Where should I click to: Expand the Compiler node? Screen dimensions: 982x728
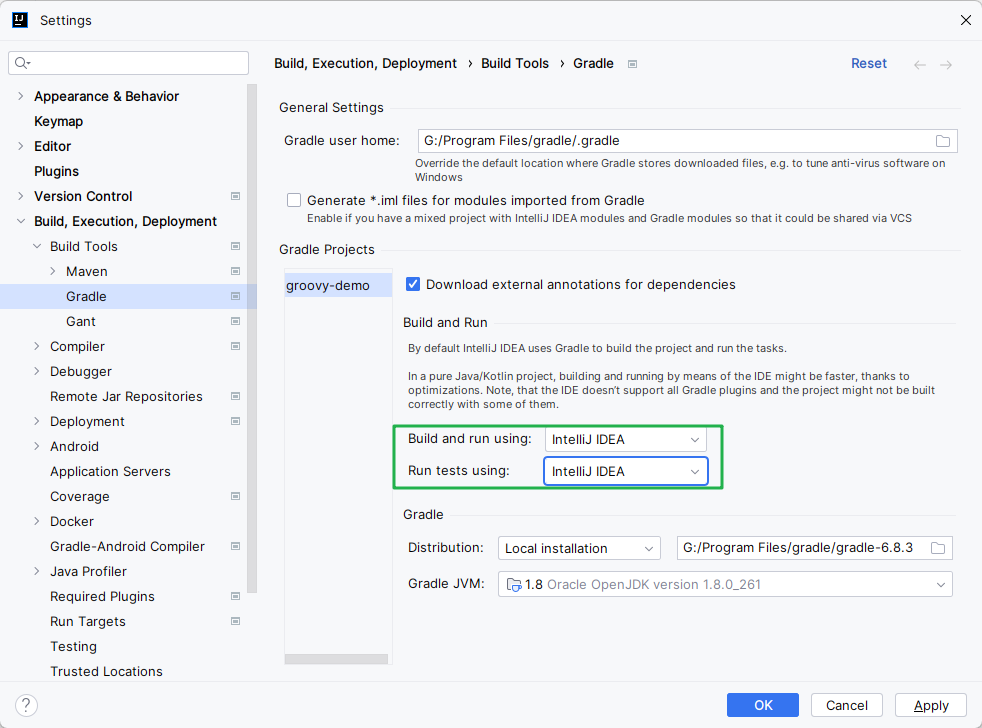pos(37,346)
